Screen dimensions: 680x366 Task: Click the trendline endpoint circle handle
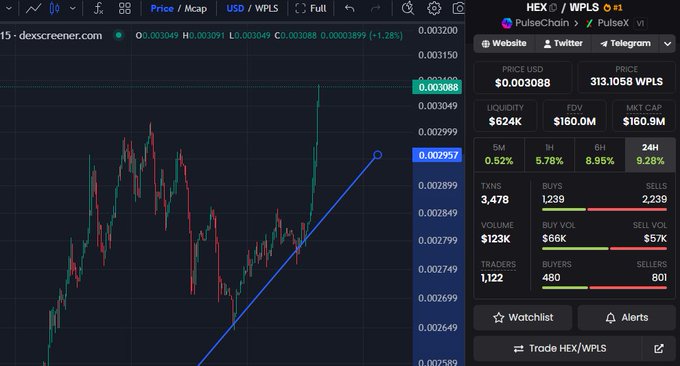click(x=378, y=155)
